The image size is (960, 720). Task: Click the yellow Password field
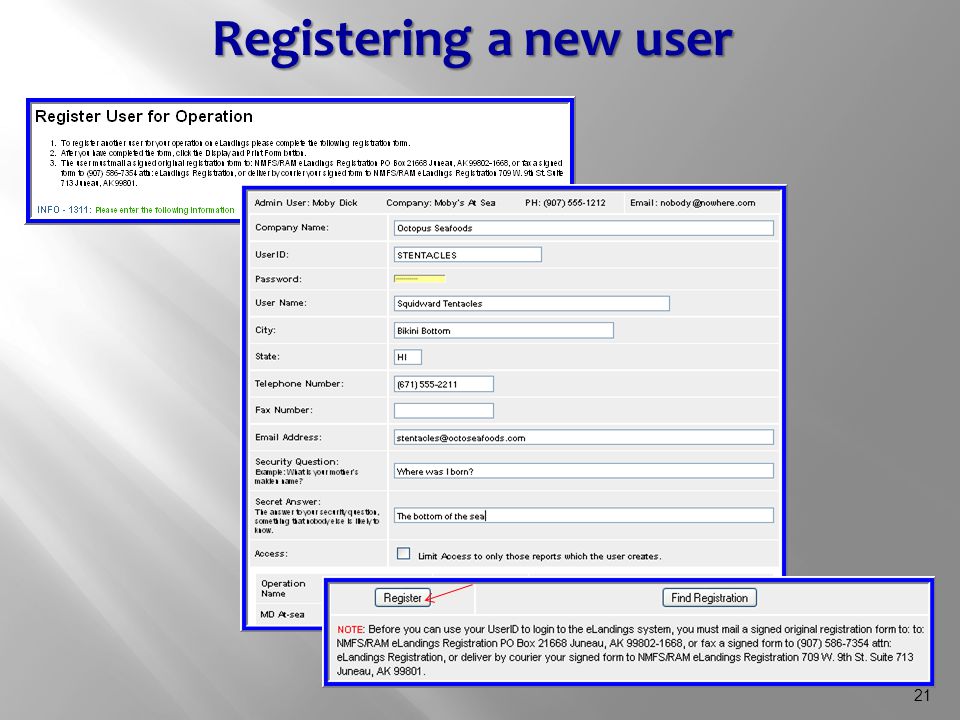click(419, 279)
